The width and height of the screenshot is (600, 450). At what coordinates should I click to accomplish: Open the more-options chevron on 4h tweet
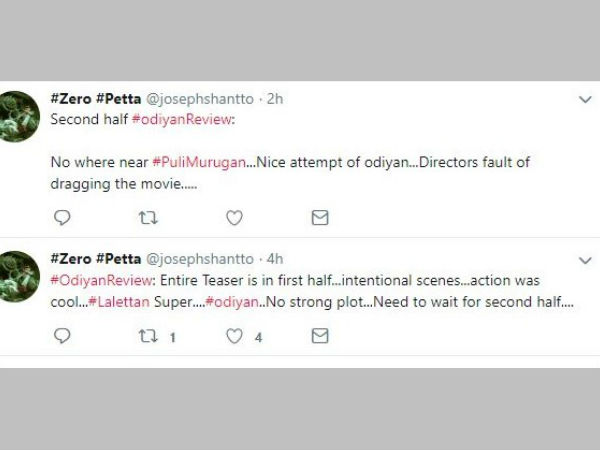585,258
